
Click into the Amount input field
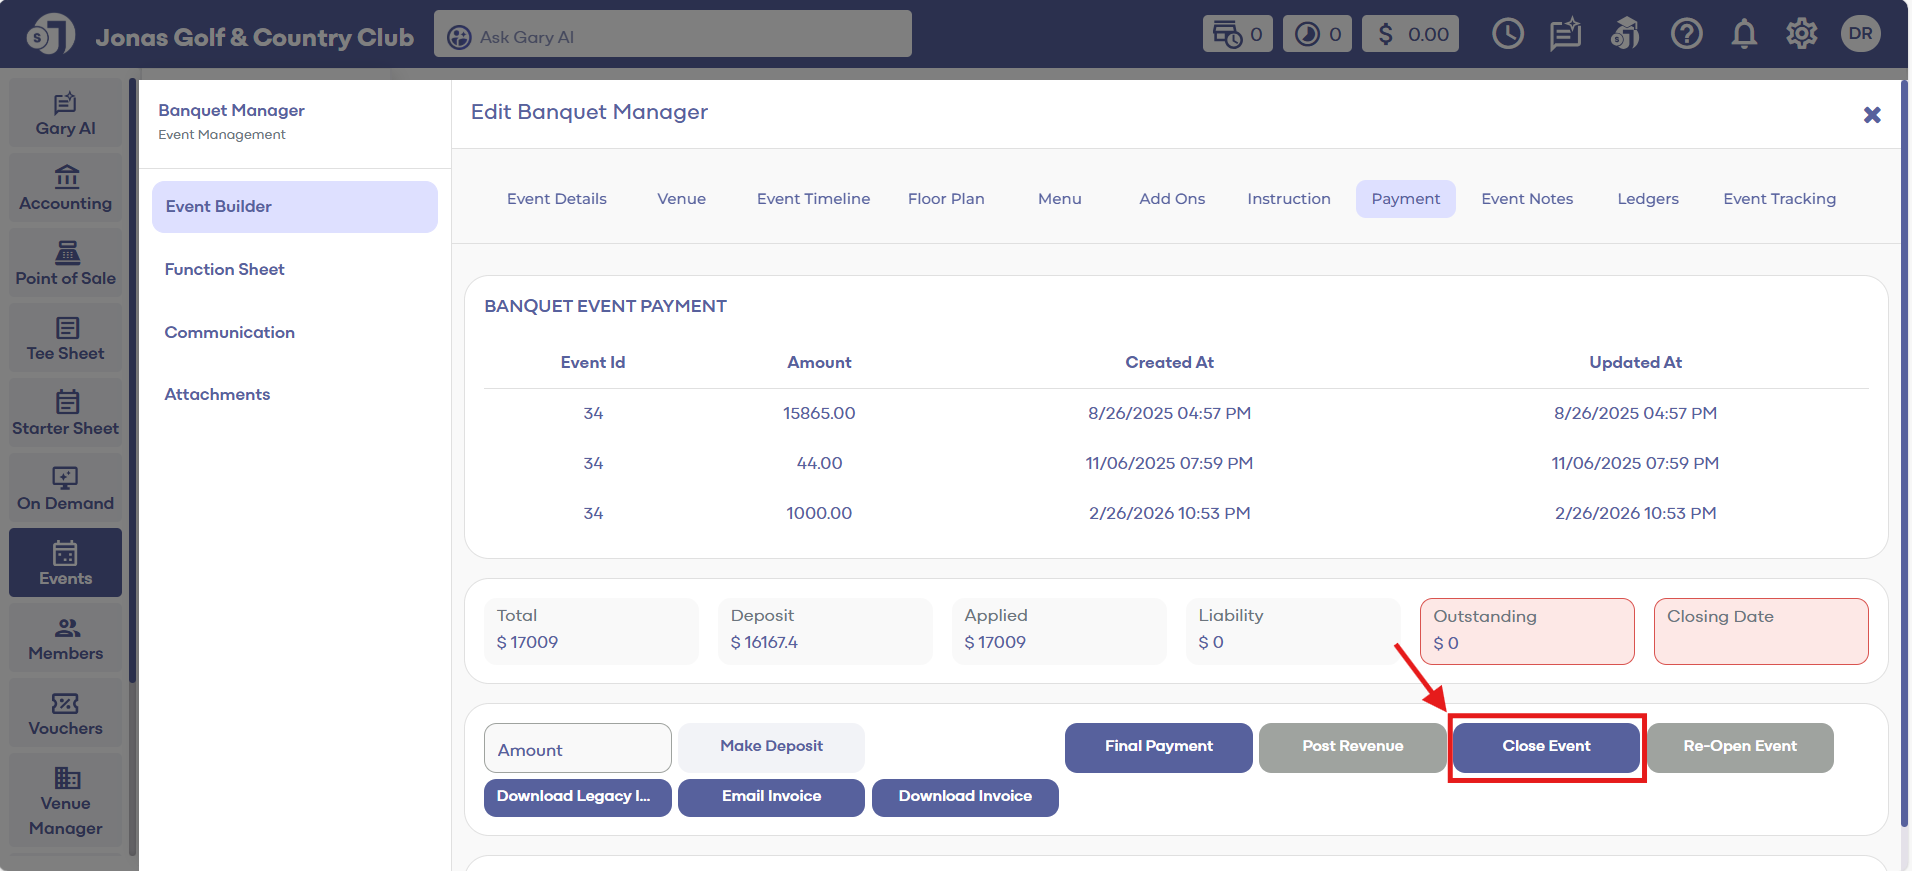pyautogui.click(x=577, y=749)
